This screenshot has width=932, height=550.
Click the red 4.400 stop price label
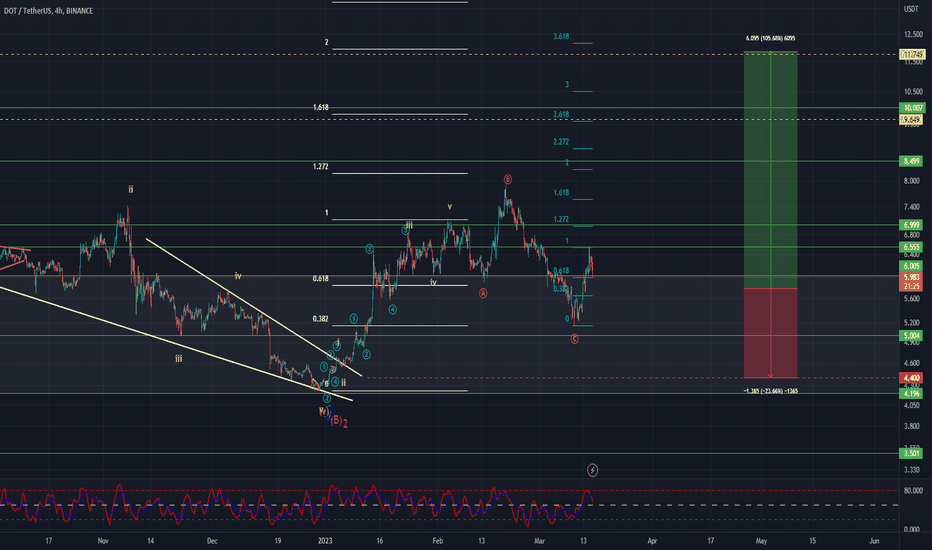(x=911, y=378)
